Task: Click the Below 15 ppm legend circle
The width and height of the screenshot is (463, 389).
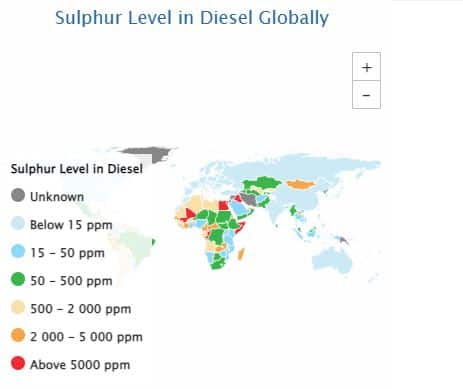Action: point(18,223)
